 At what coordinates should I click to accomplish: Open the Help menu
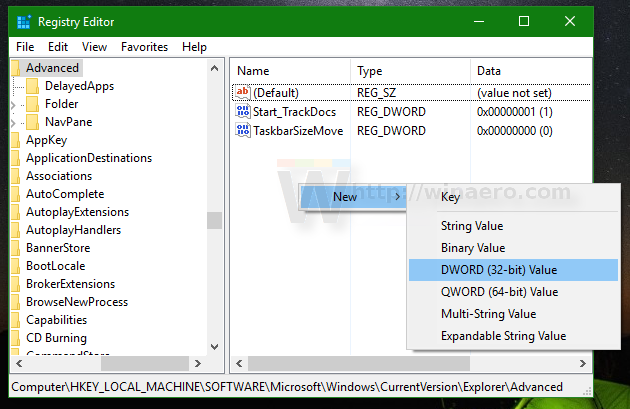194,47
